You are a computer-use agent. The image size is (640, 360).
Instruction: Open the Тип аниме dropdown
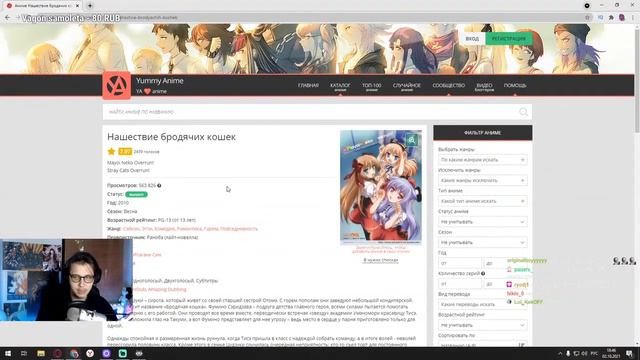click(x=482, y=201)
